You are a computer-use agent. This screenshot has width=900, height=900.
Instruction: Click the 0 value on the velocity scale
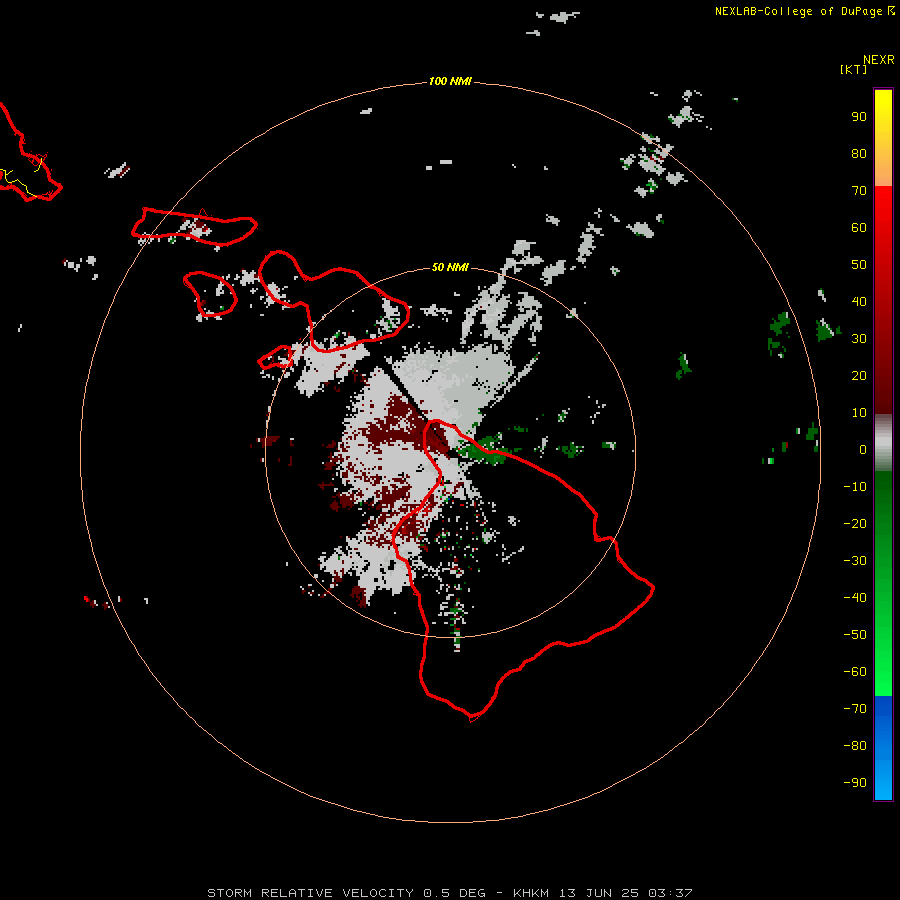click(863, 450)
